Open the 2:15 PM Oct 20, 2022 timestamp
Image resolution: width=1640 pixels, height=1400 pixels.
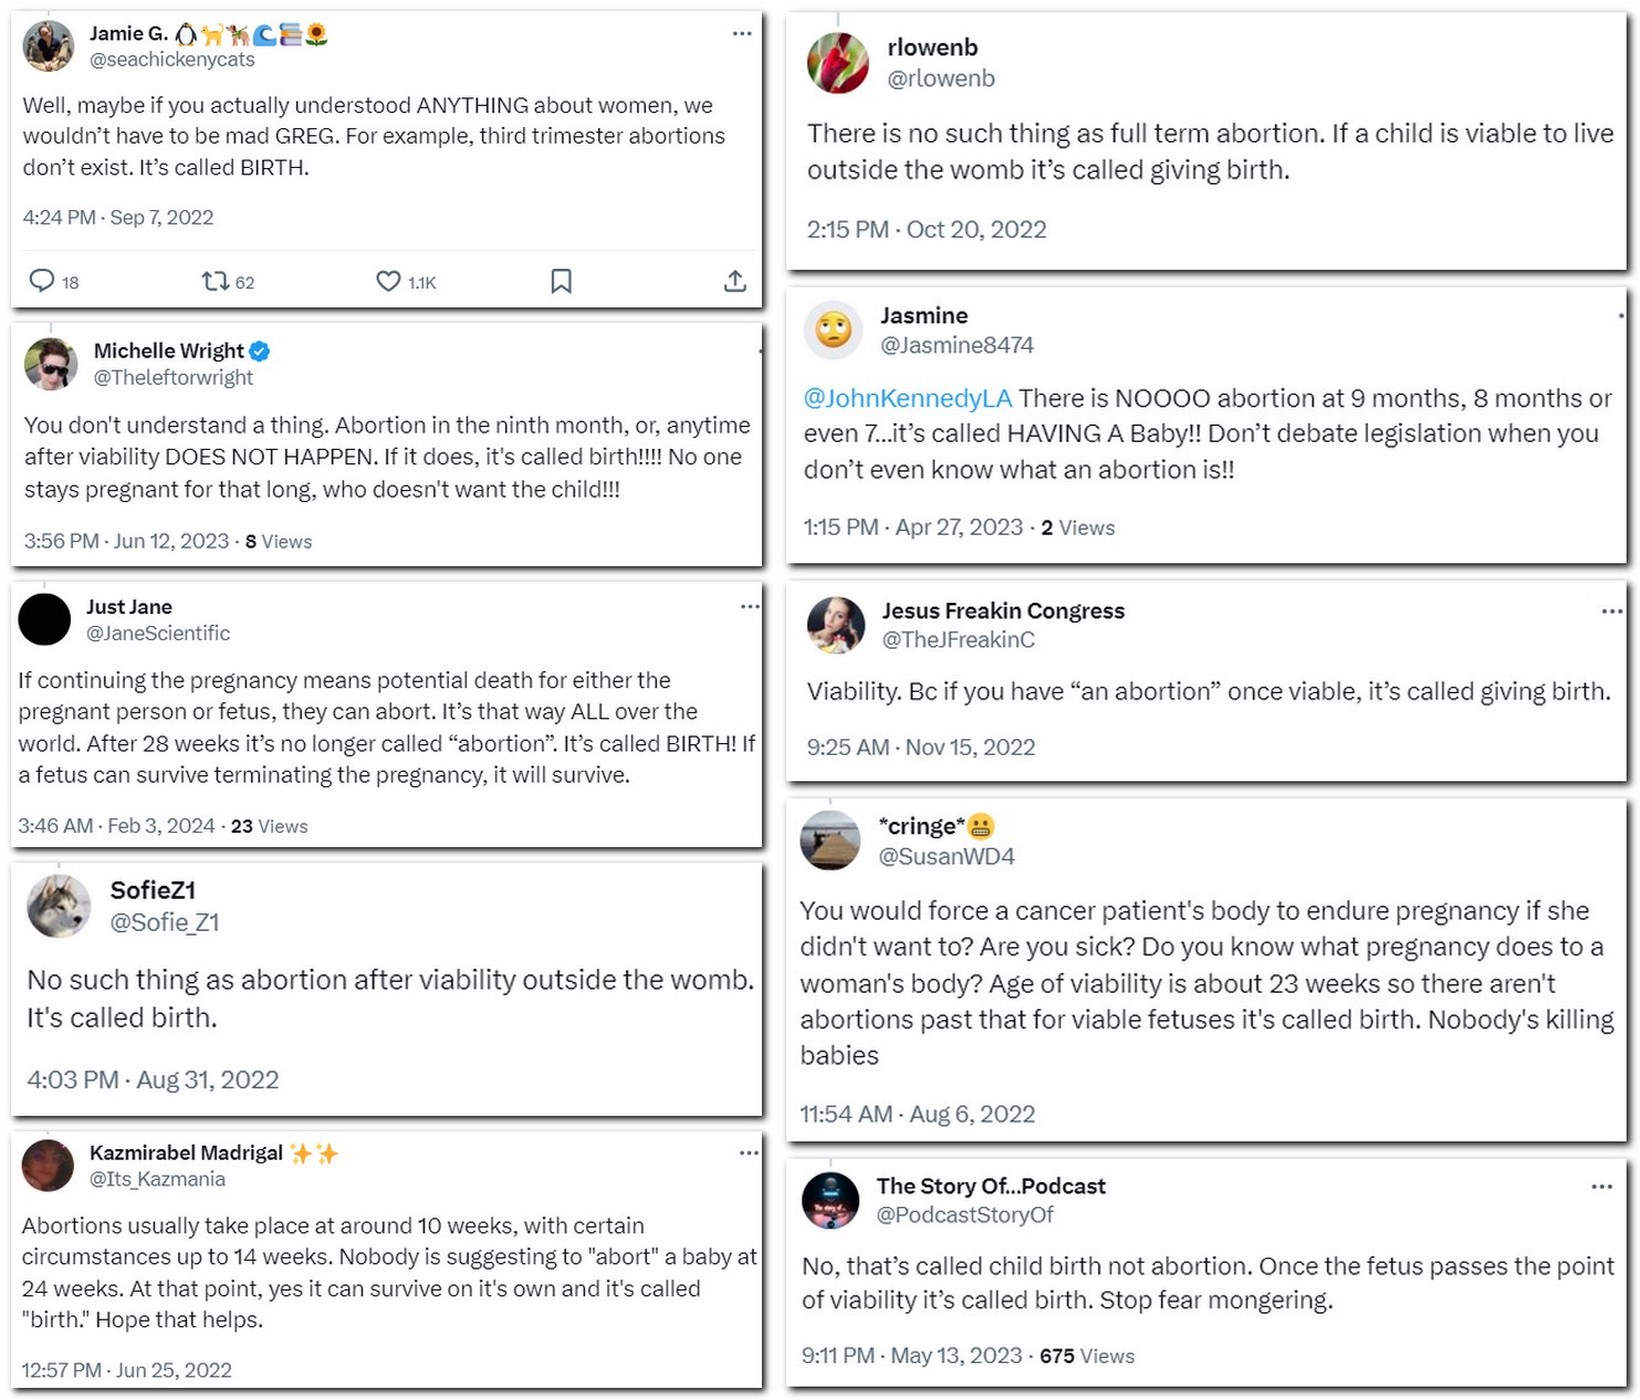927,229
